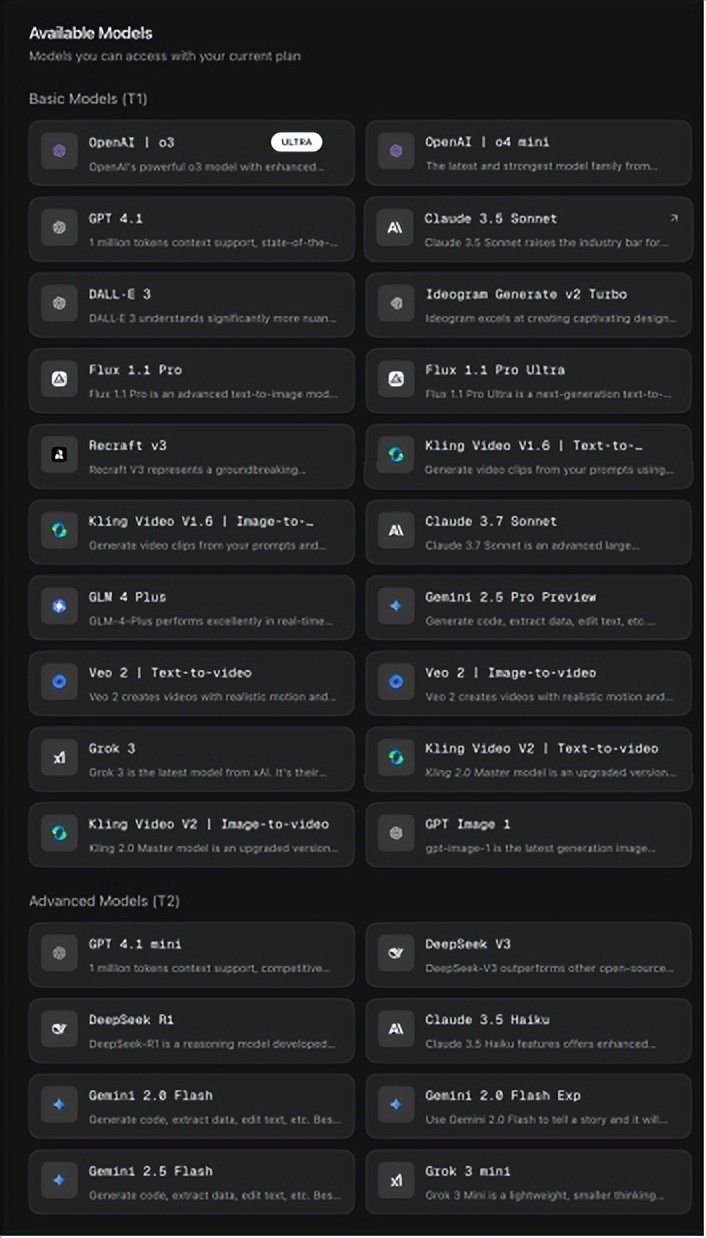Screen dimensions: 706x1238
Task: Click the ULTRA badge on OpenAI o3
Action: point(296,143)
